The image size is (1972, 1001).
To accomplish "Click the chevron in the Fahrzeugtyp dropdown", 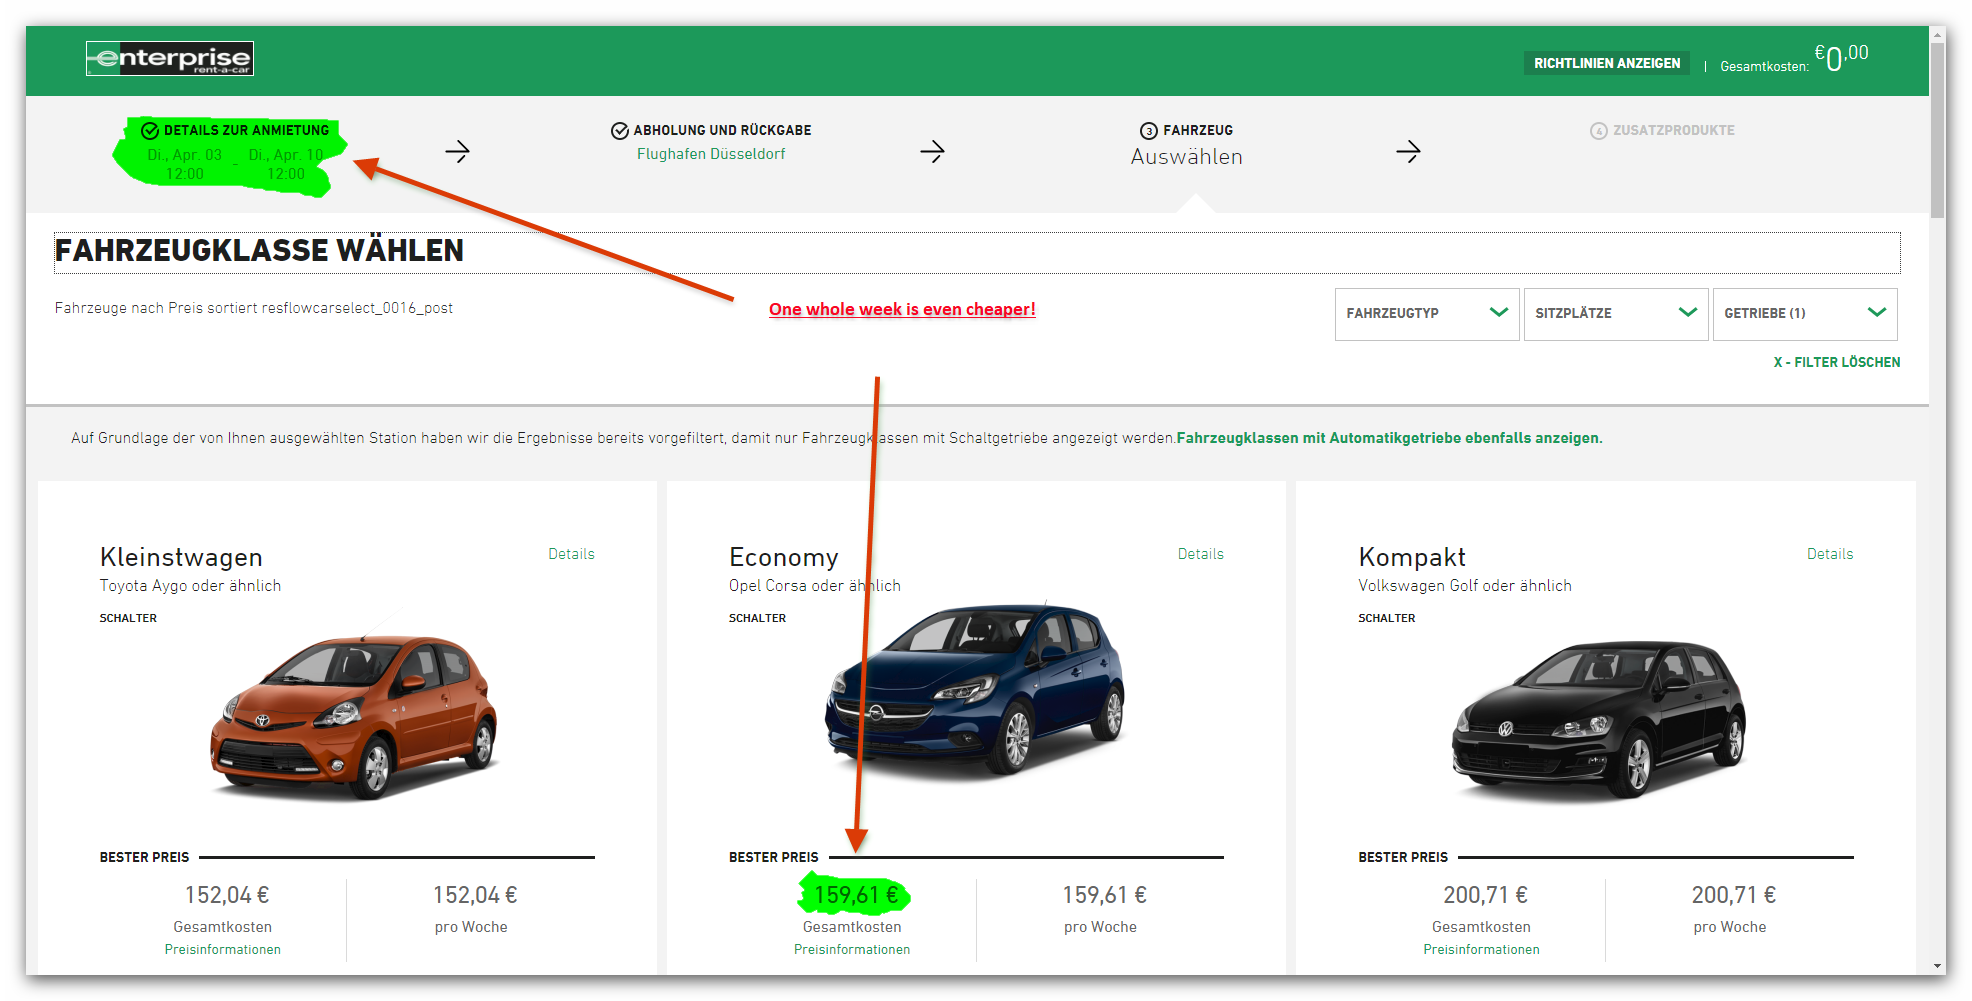I will (1498, 312).
